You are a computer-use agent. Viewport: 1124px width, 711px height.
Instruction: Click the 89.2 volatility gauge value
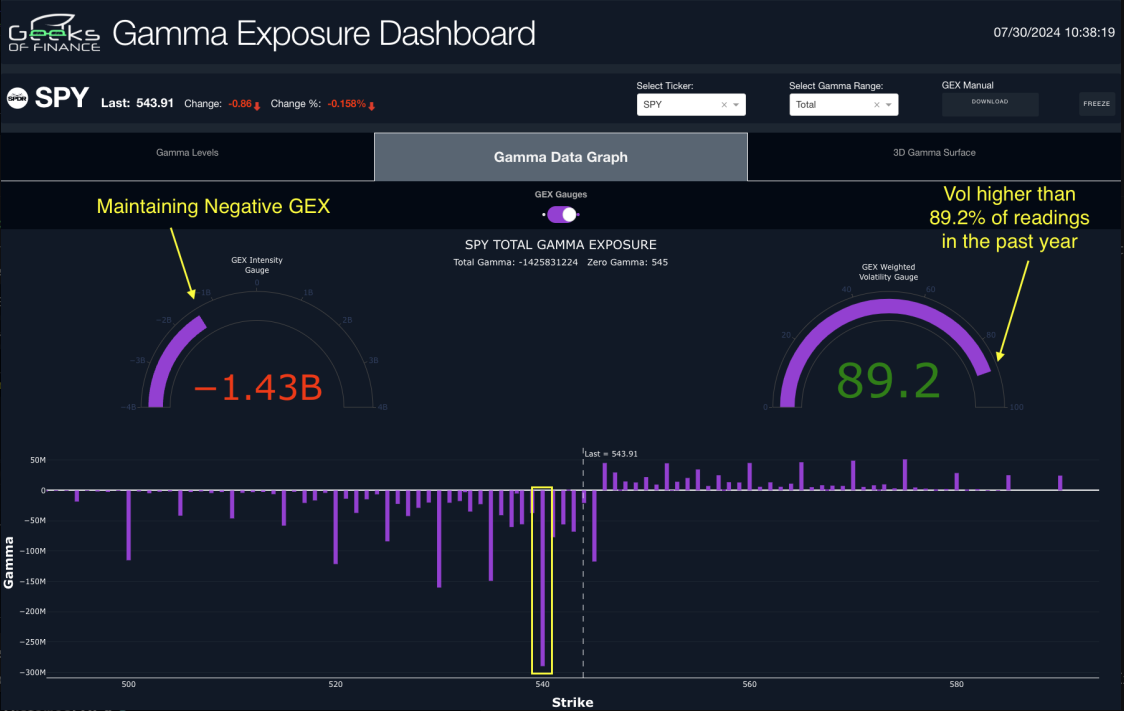[x=888, y=381]
